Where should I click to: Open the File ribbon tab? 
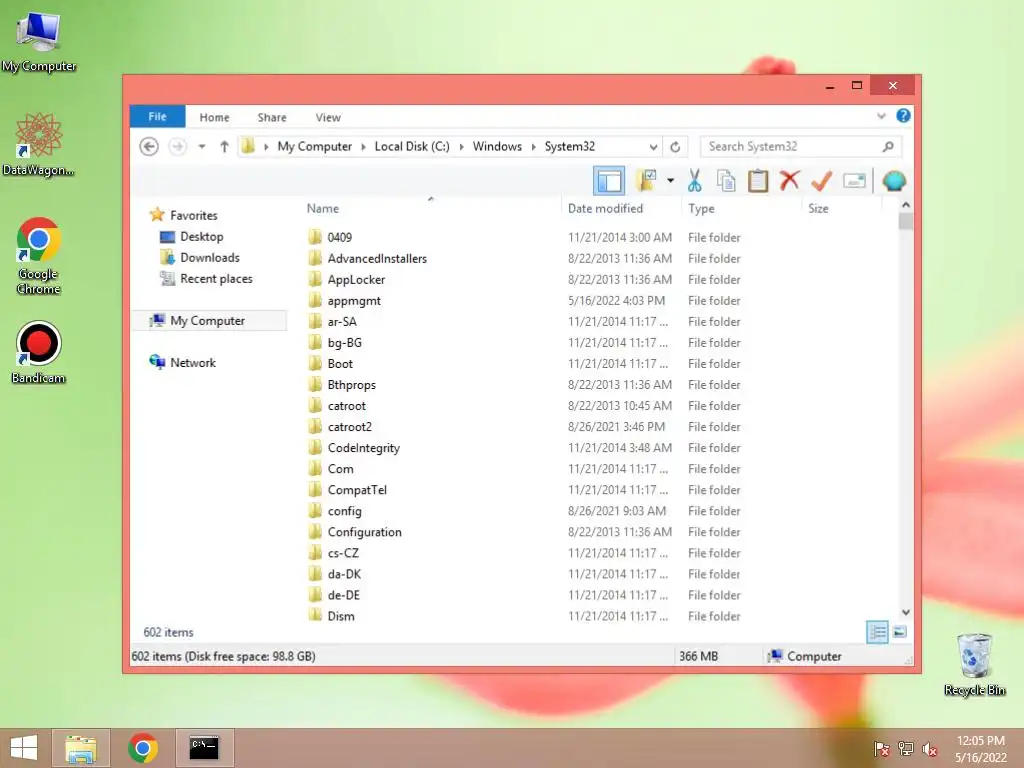click(157, 116)
